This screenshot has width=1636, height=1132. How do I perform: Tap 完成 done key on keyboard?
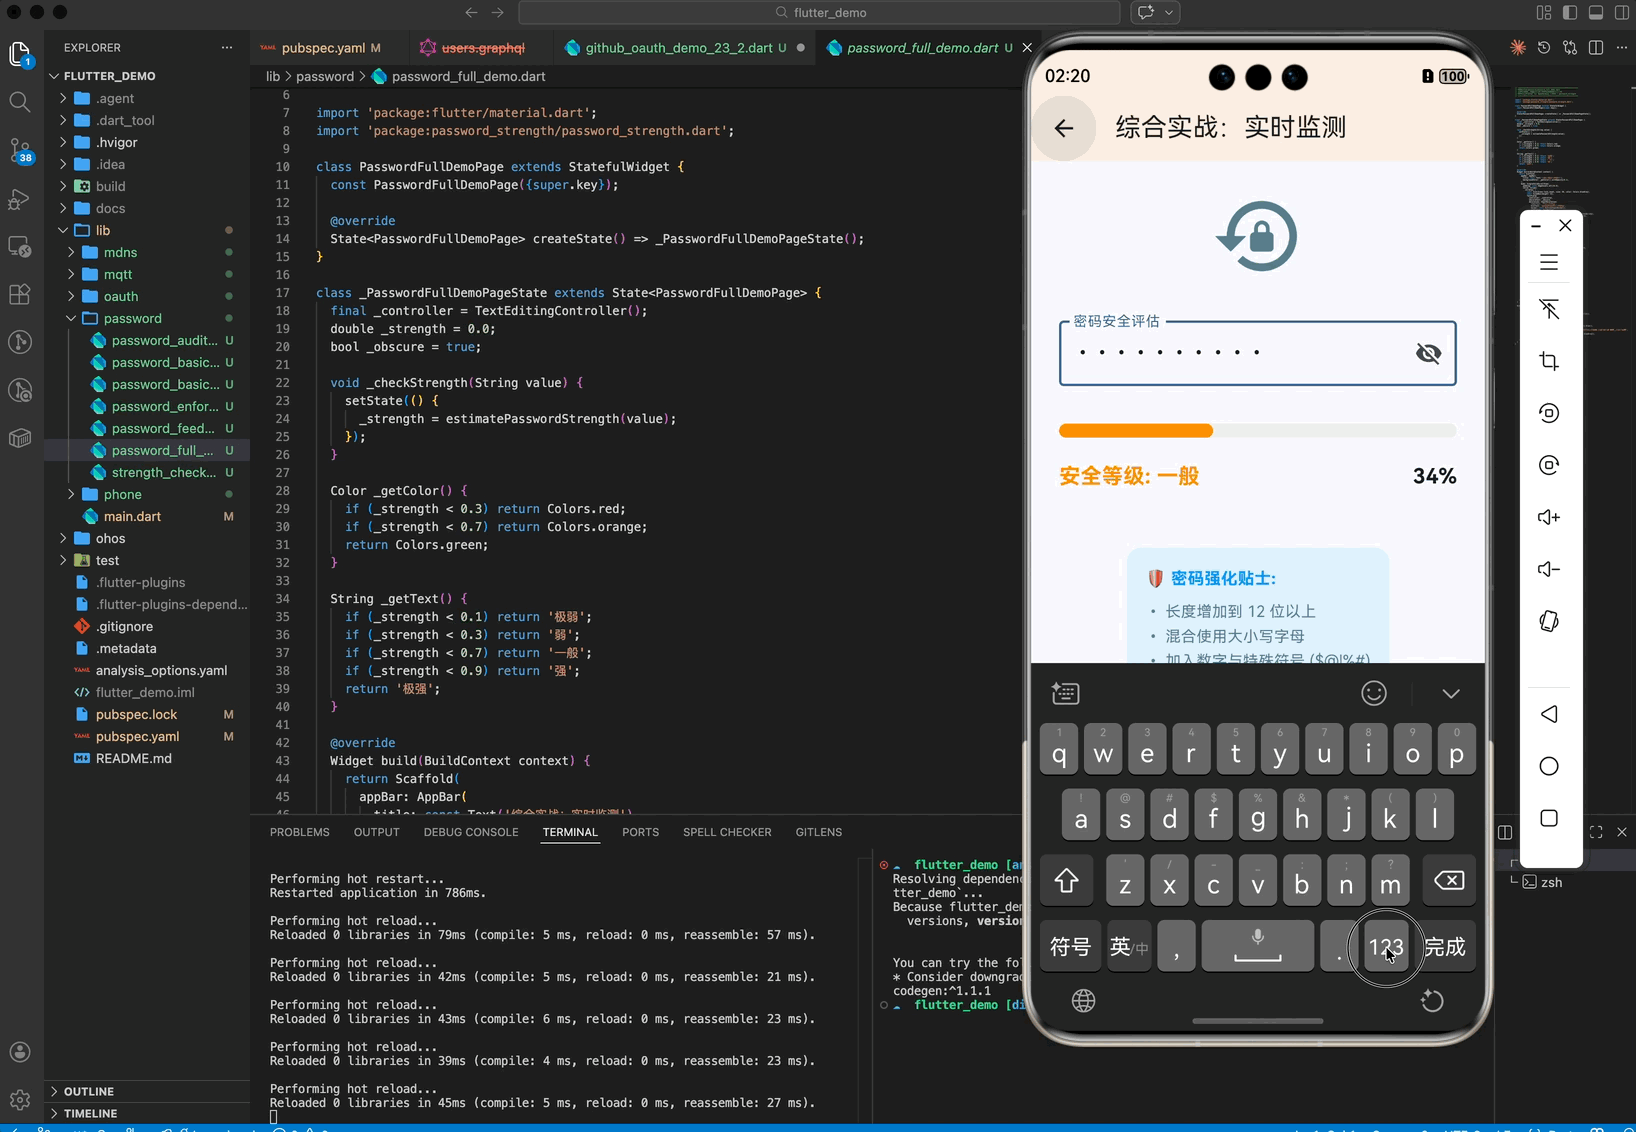click(x=1445, y=946)
